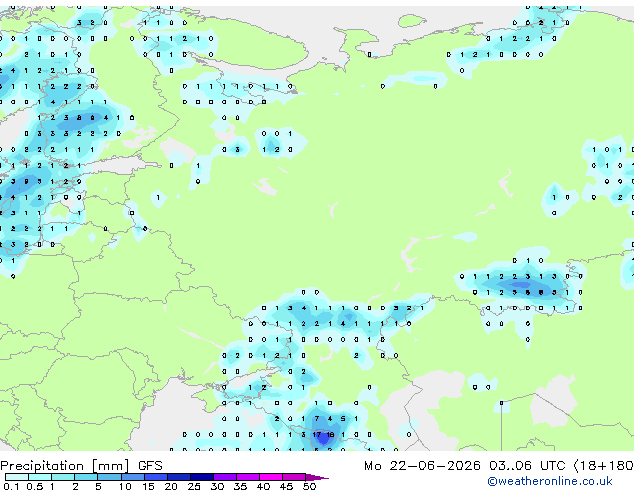This screenshot has width=634, height=490.
Task: Click the '0.1' legend value
Action: point(11,486)
